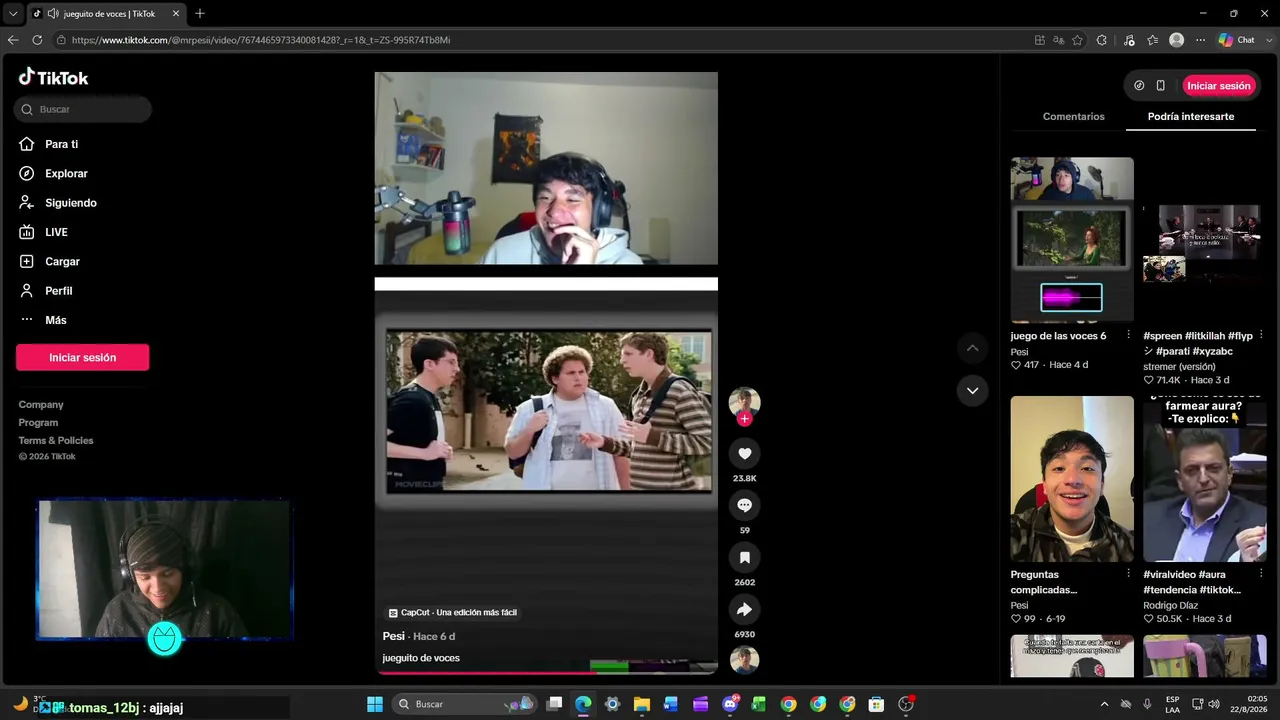Open the taskbar Settings gear
1280x720 pixels.
613,704
